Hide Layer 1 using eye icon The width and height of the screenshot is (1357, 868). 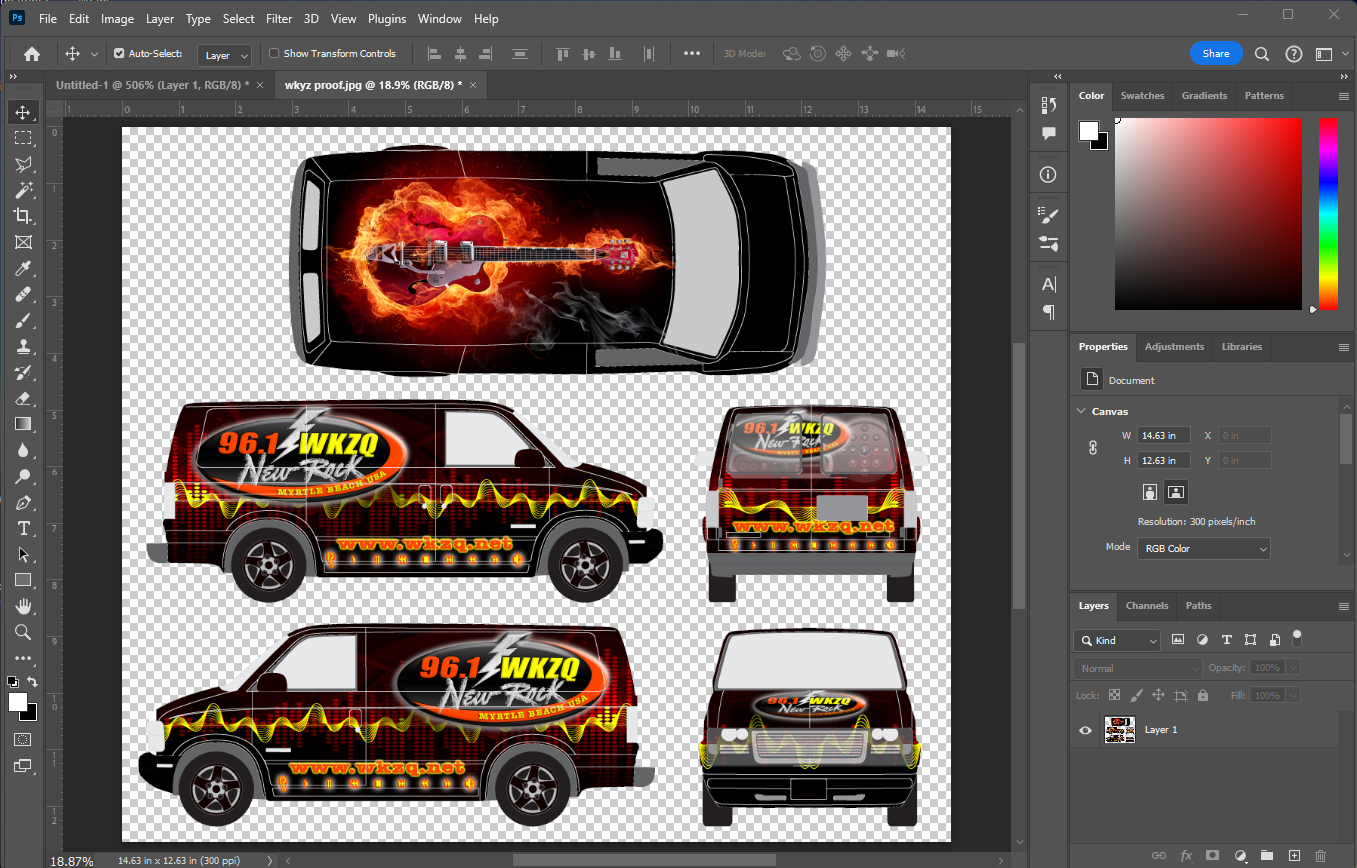pyautogui.click(x=1085, y=730)
